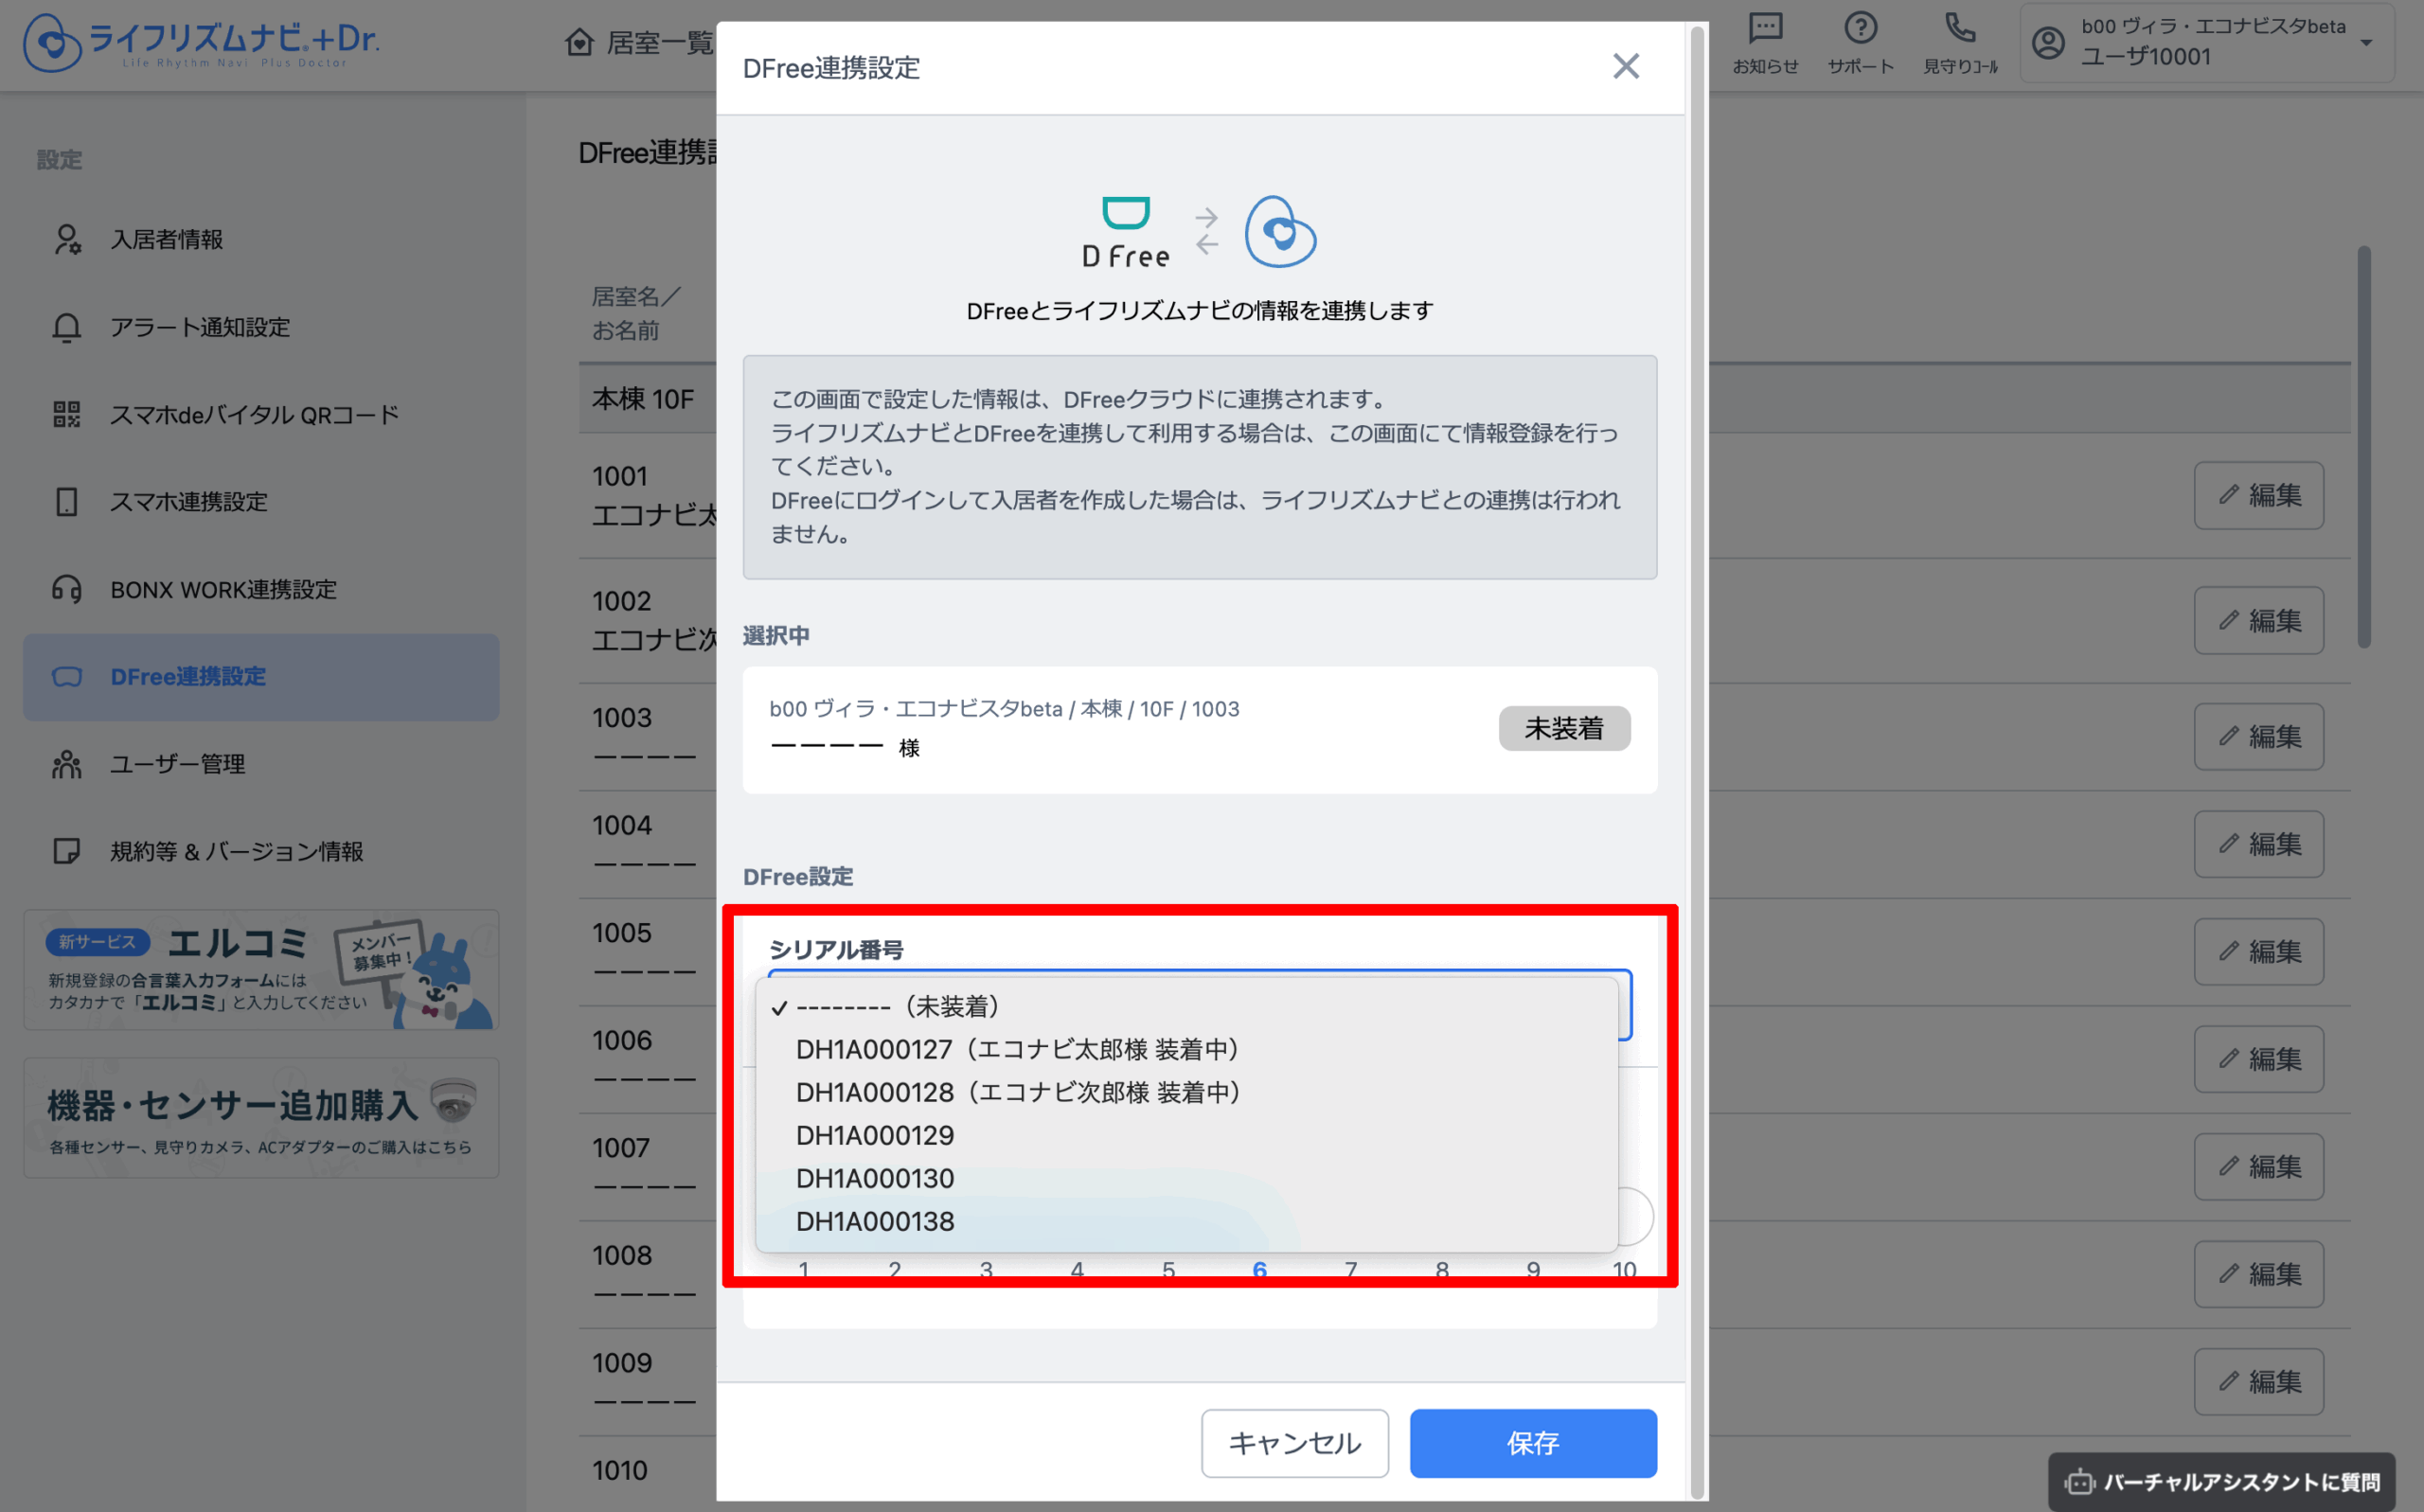Click 編集 for room 1007
The height and width of the screenshot is (1512, 2424).
click(x=2258, y=1166)
